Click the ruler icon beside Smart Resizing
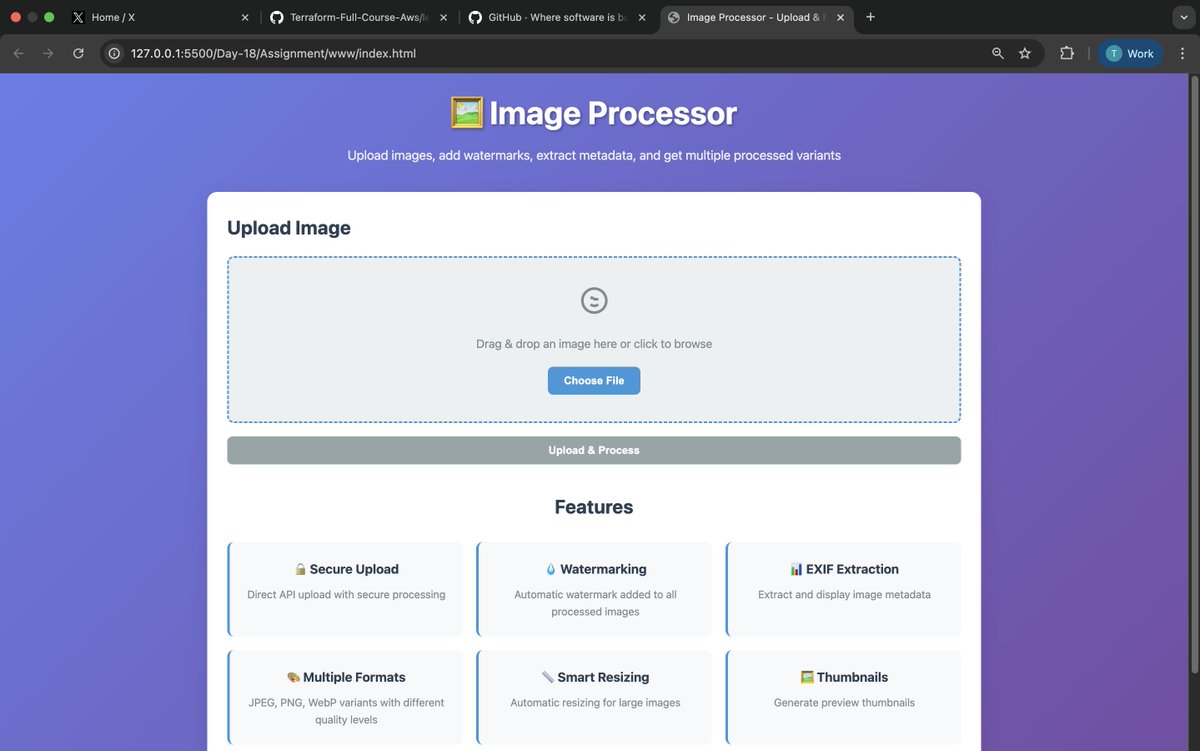Image resolution: width=1200 pixels, height=751 pixels. point(548,677)
